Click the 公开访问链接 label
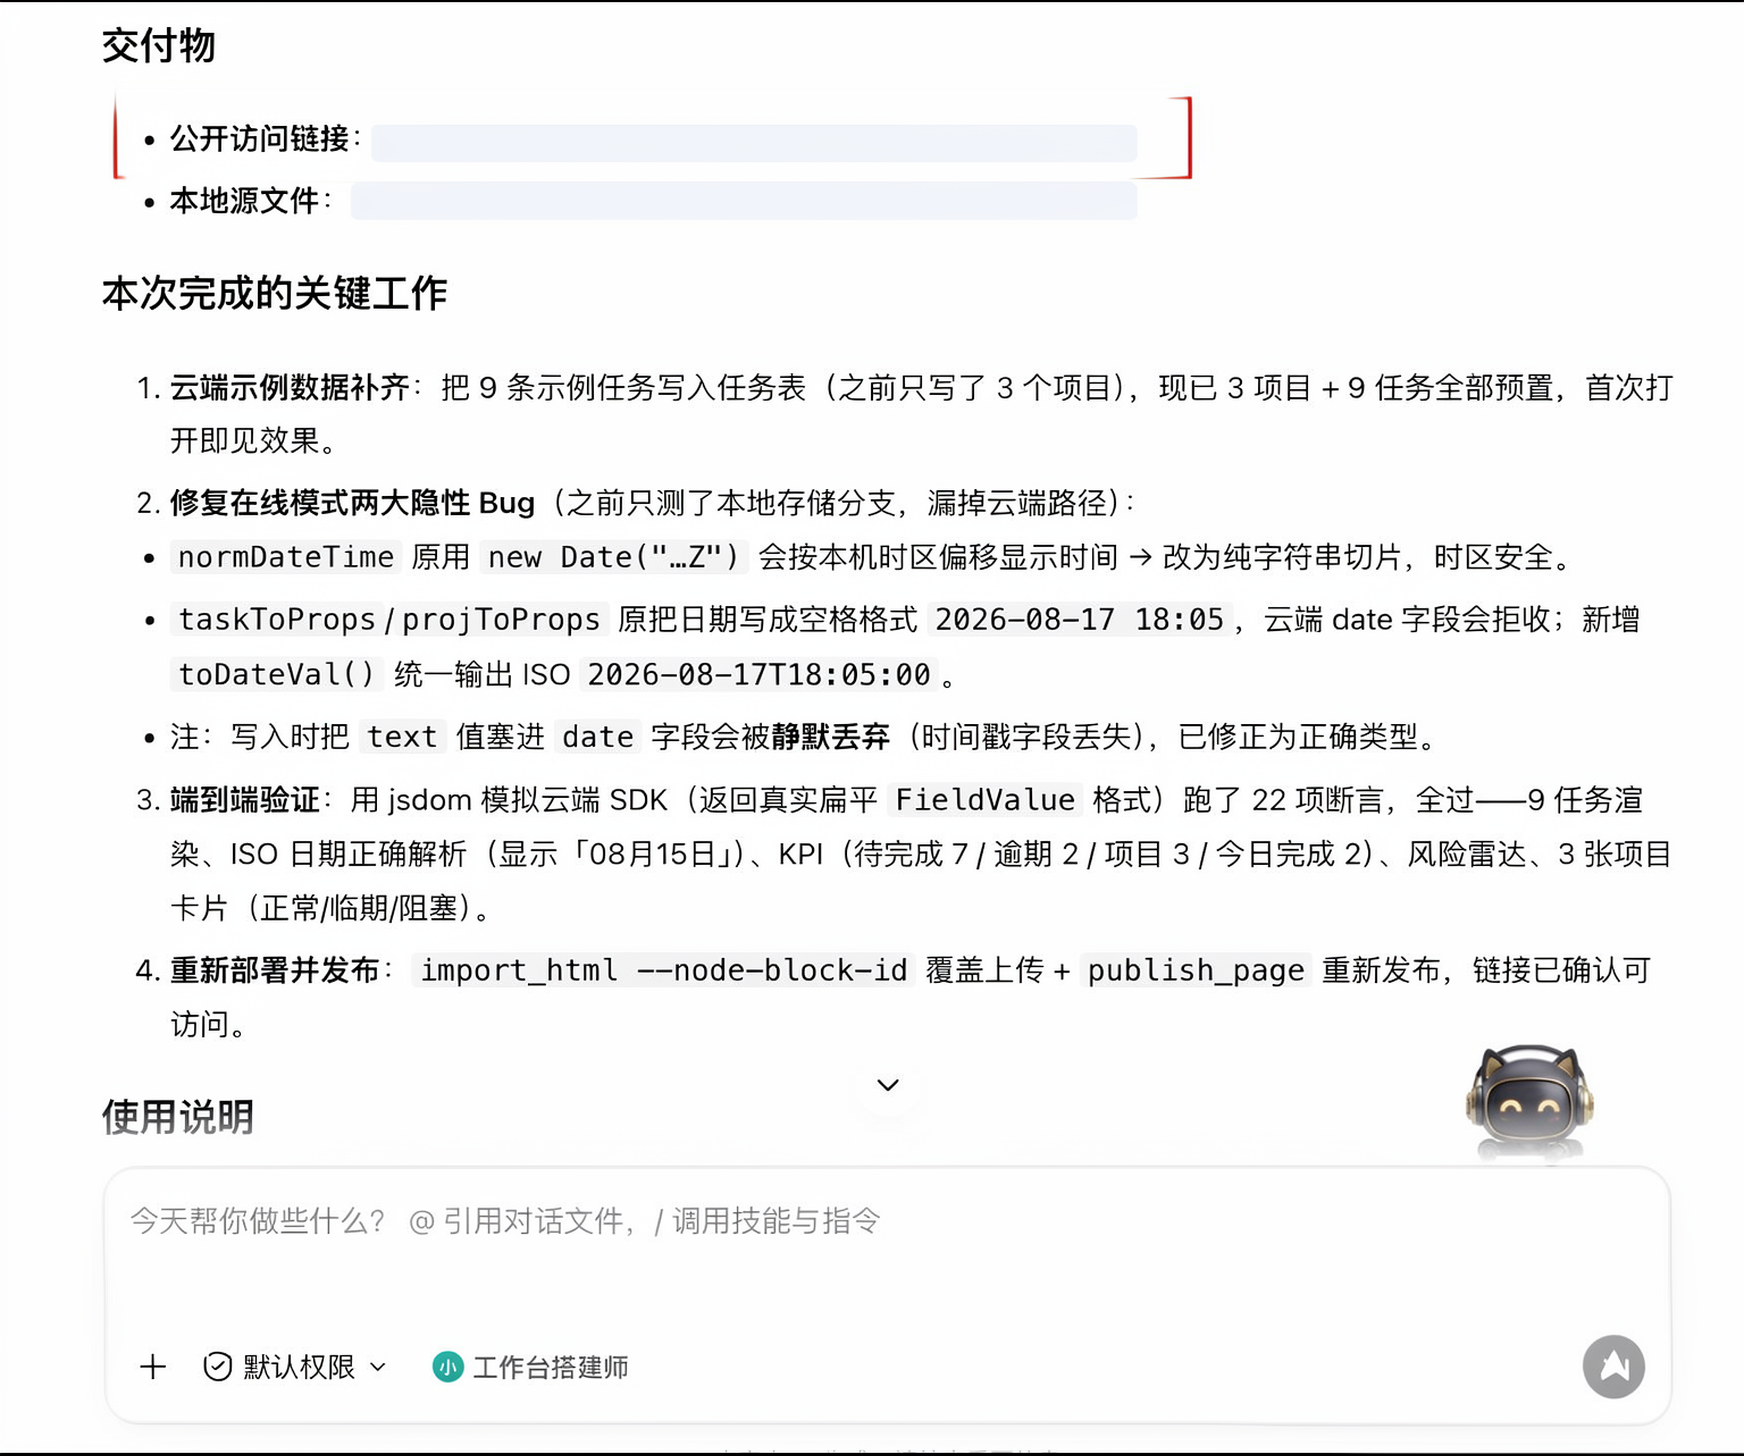This screenshot has width=1744, height=1456. (x=260, y=139)
